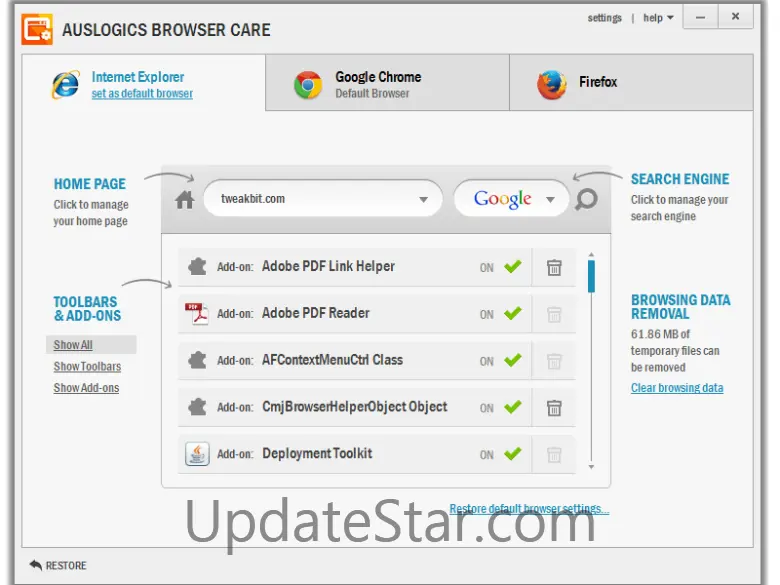
Task: Expand the help menu
Action: coord(658,18)
